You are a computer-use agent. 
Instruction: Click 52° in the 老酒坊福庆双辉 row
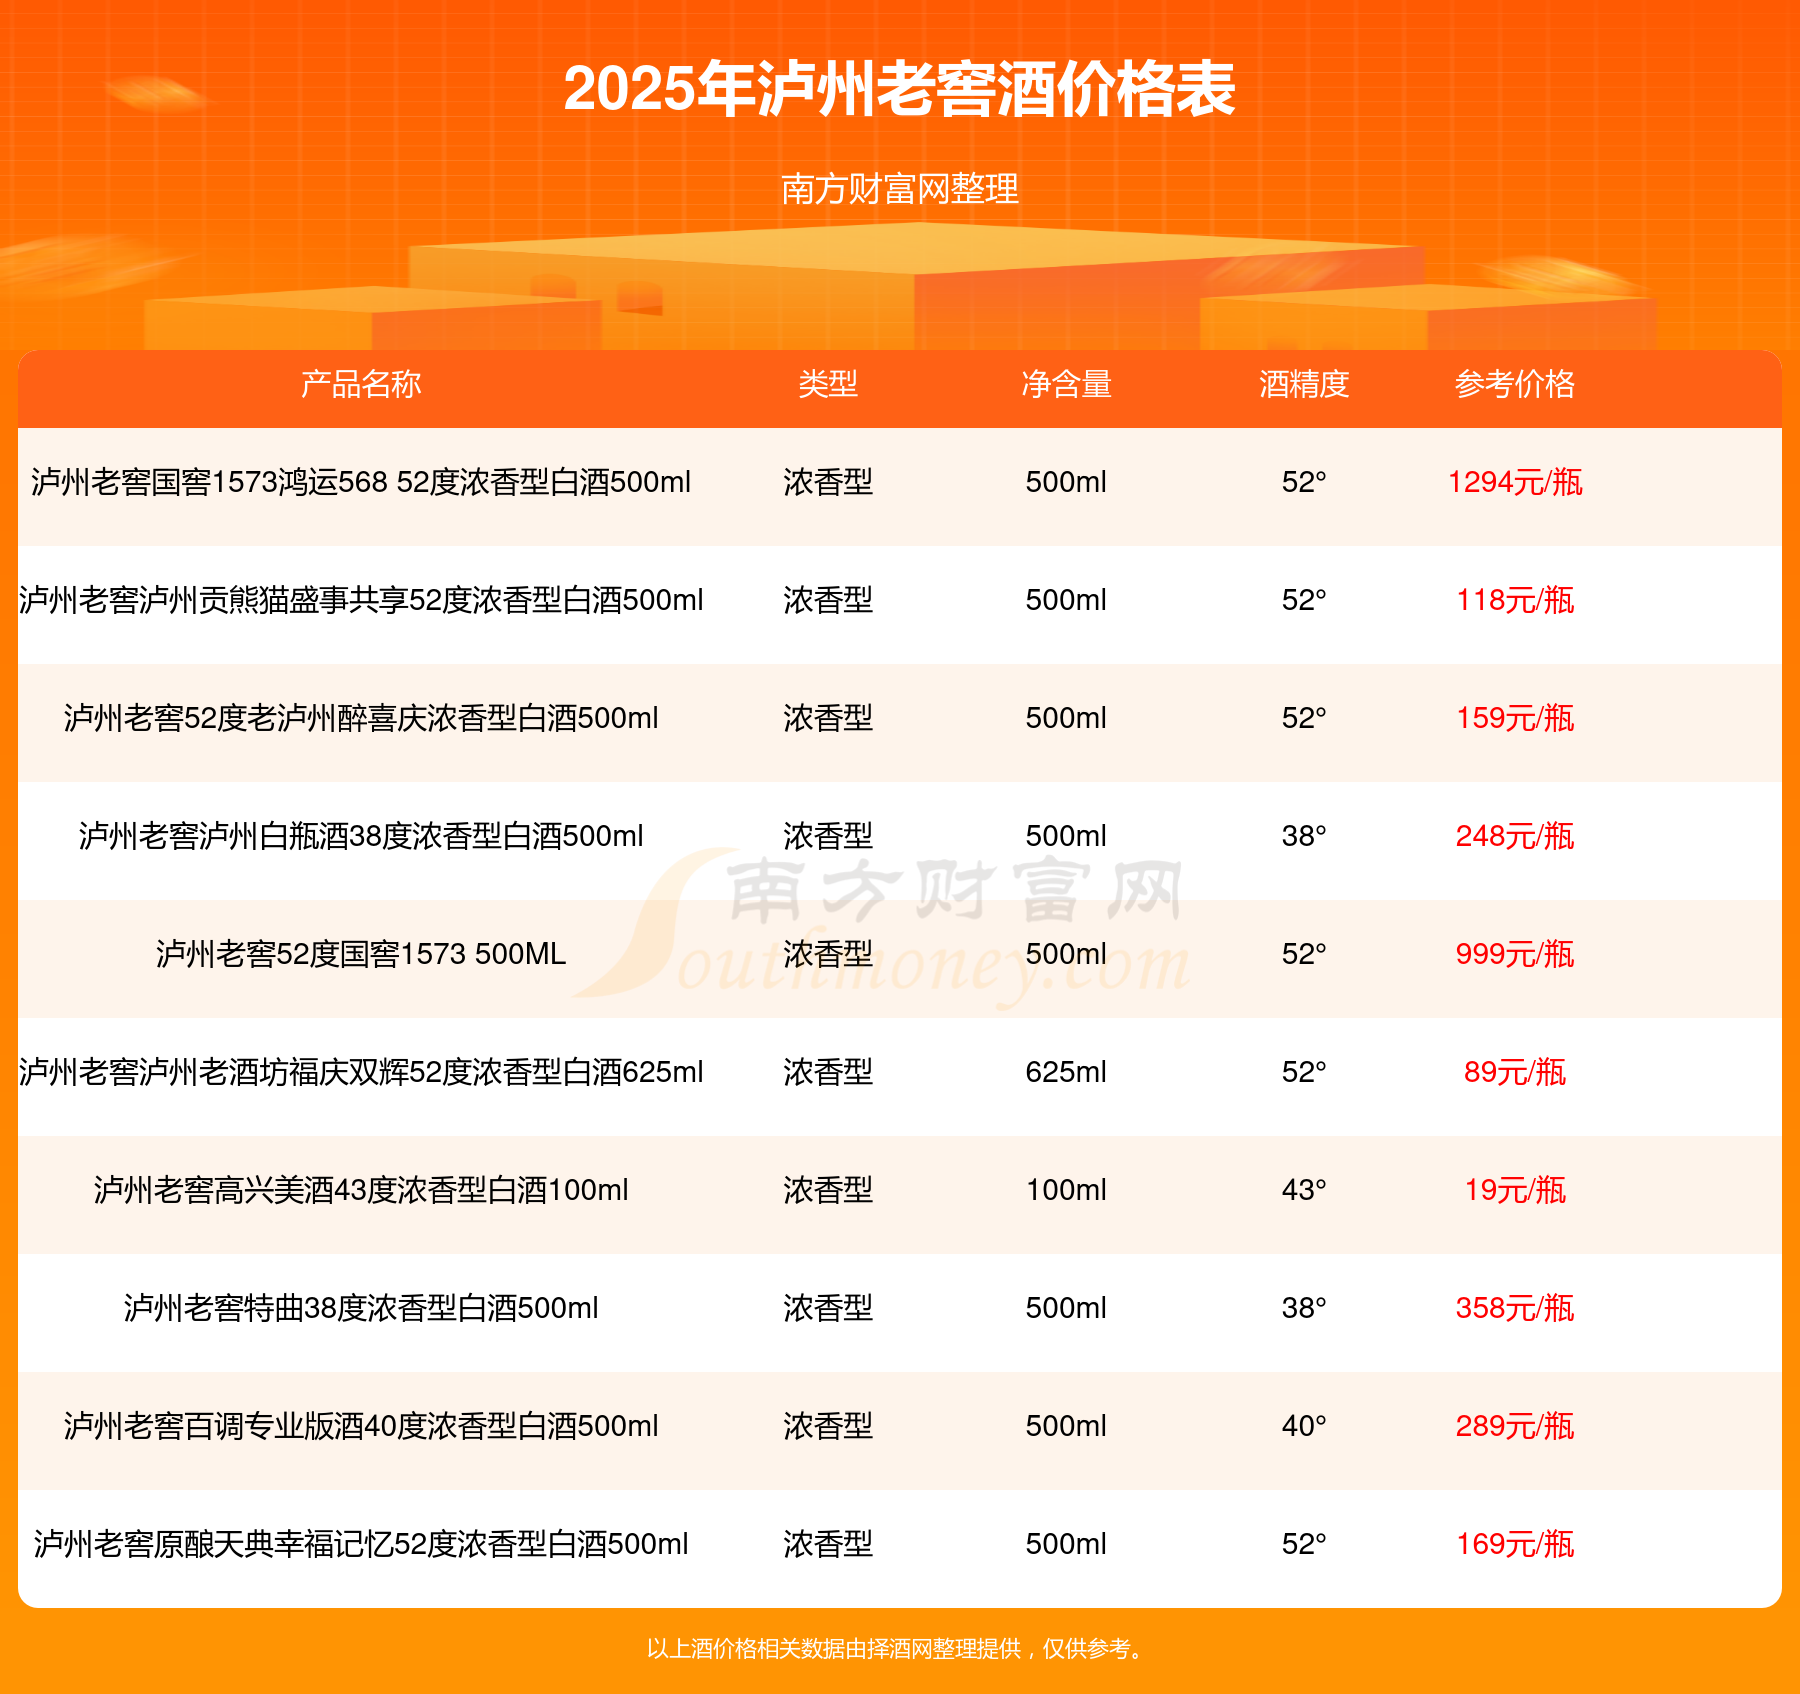point(1304,1072)
